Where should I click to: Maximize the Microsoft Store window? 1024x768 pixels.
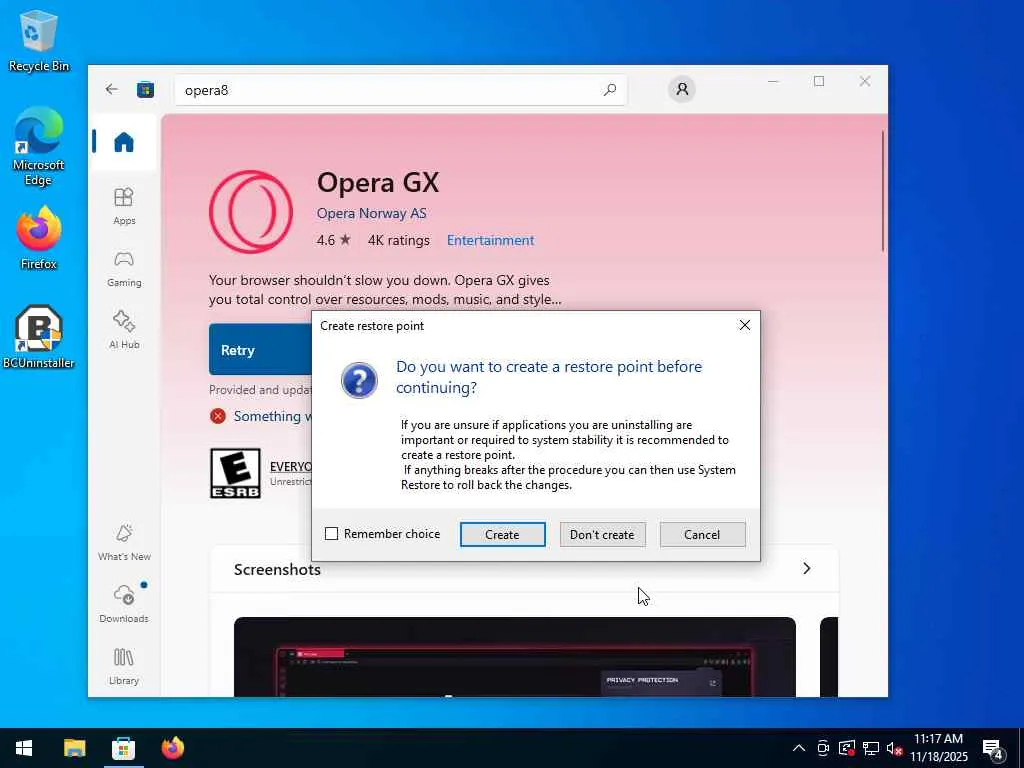coord(819,81)
